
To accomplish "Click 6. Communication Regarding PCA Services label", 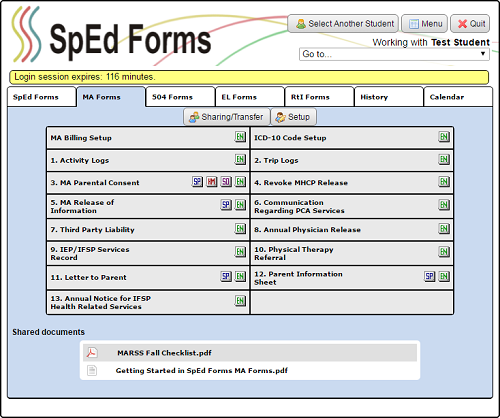I will point(299,206).
